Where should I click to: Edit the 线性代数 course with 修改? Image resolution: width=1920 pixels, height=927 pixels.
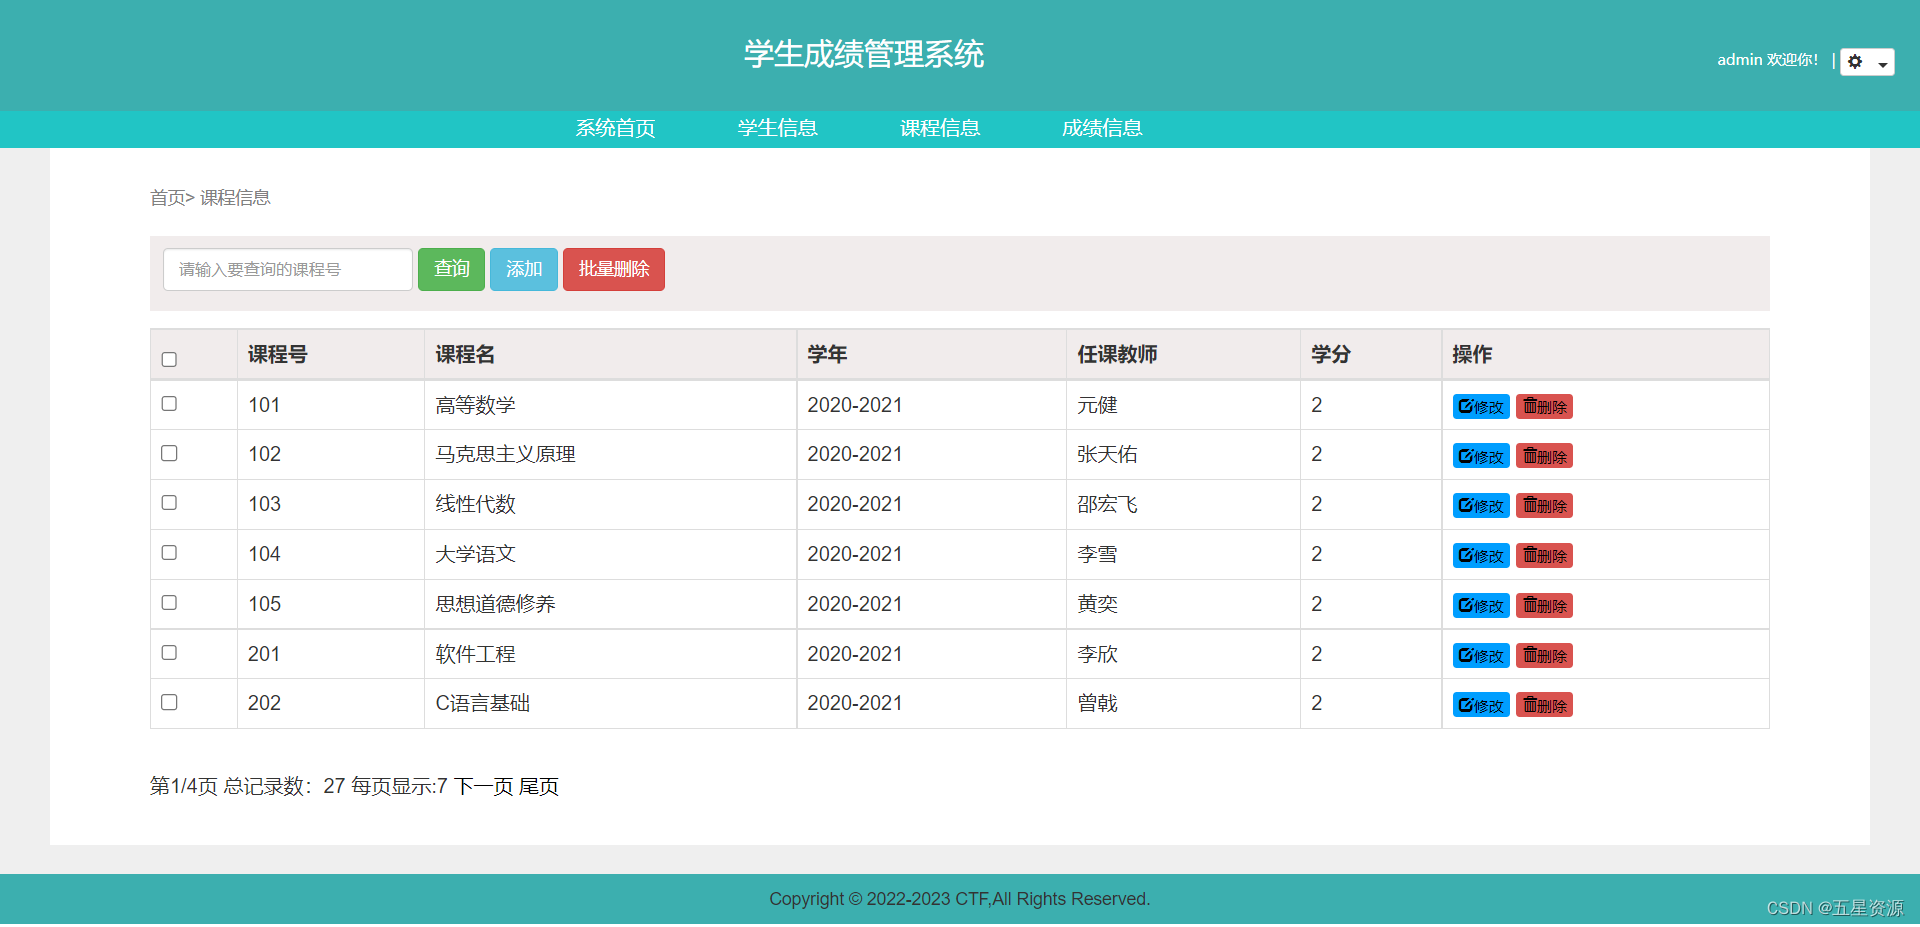(1481, 506)
